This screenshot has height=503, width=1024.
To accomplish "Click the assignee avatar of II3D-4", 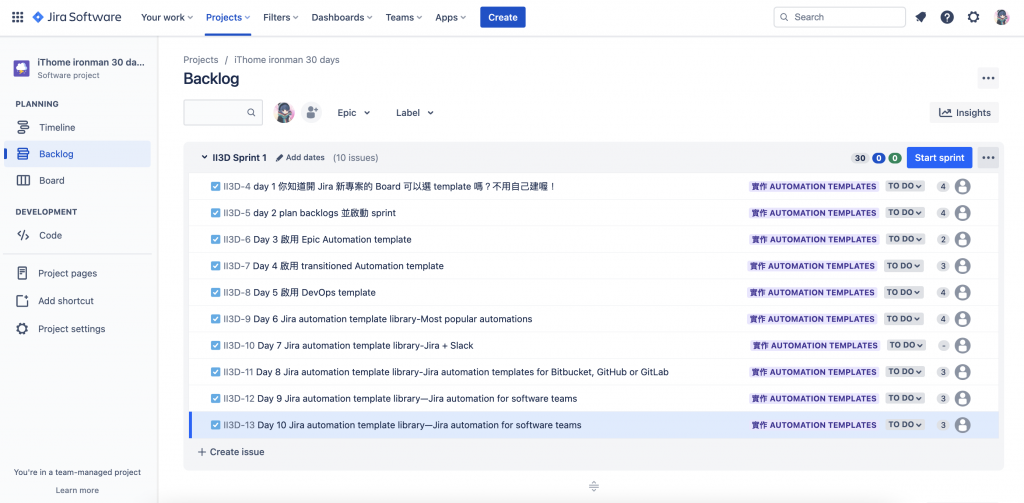I will click(x=962, y=186).
